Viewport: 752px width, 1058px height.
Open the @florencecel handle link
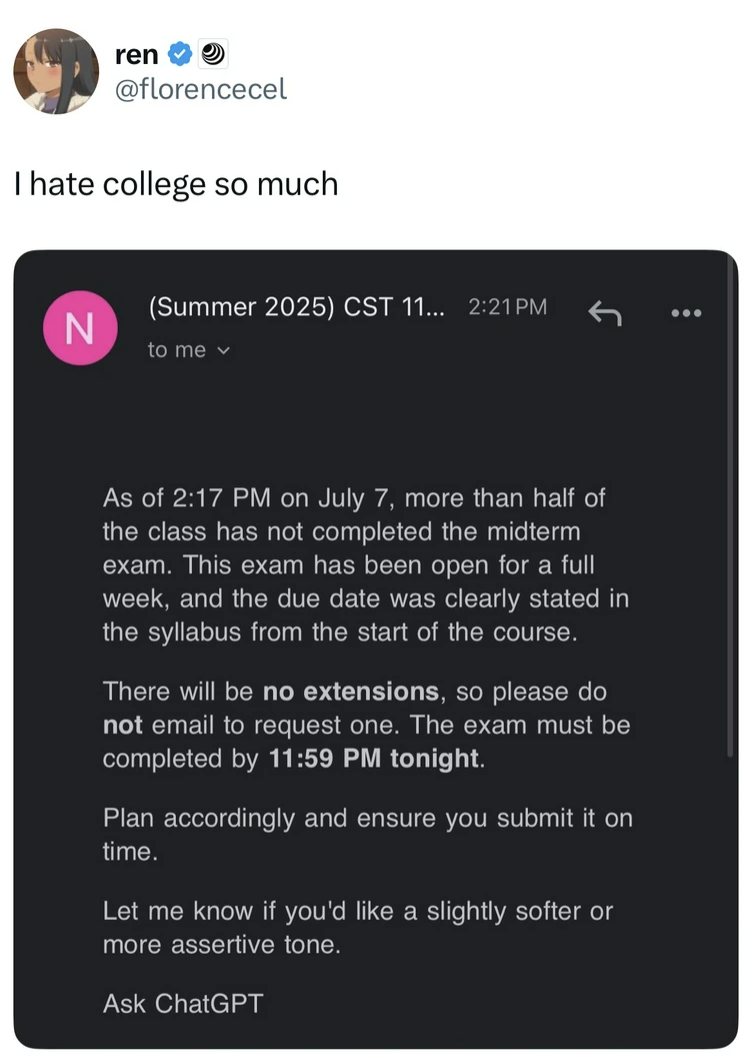point(201,89)
